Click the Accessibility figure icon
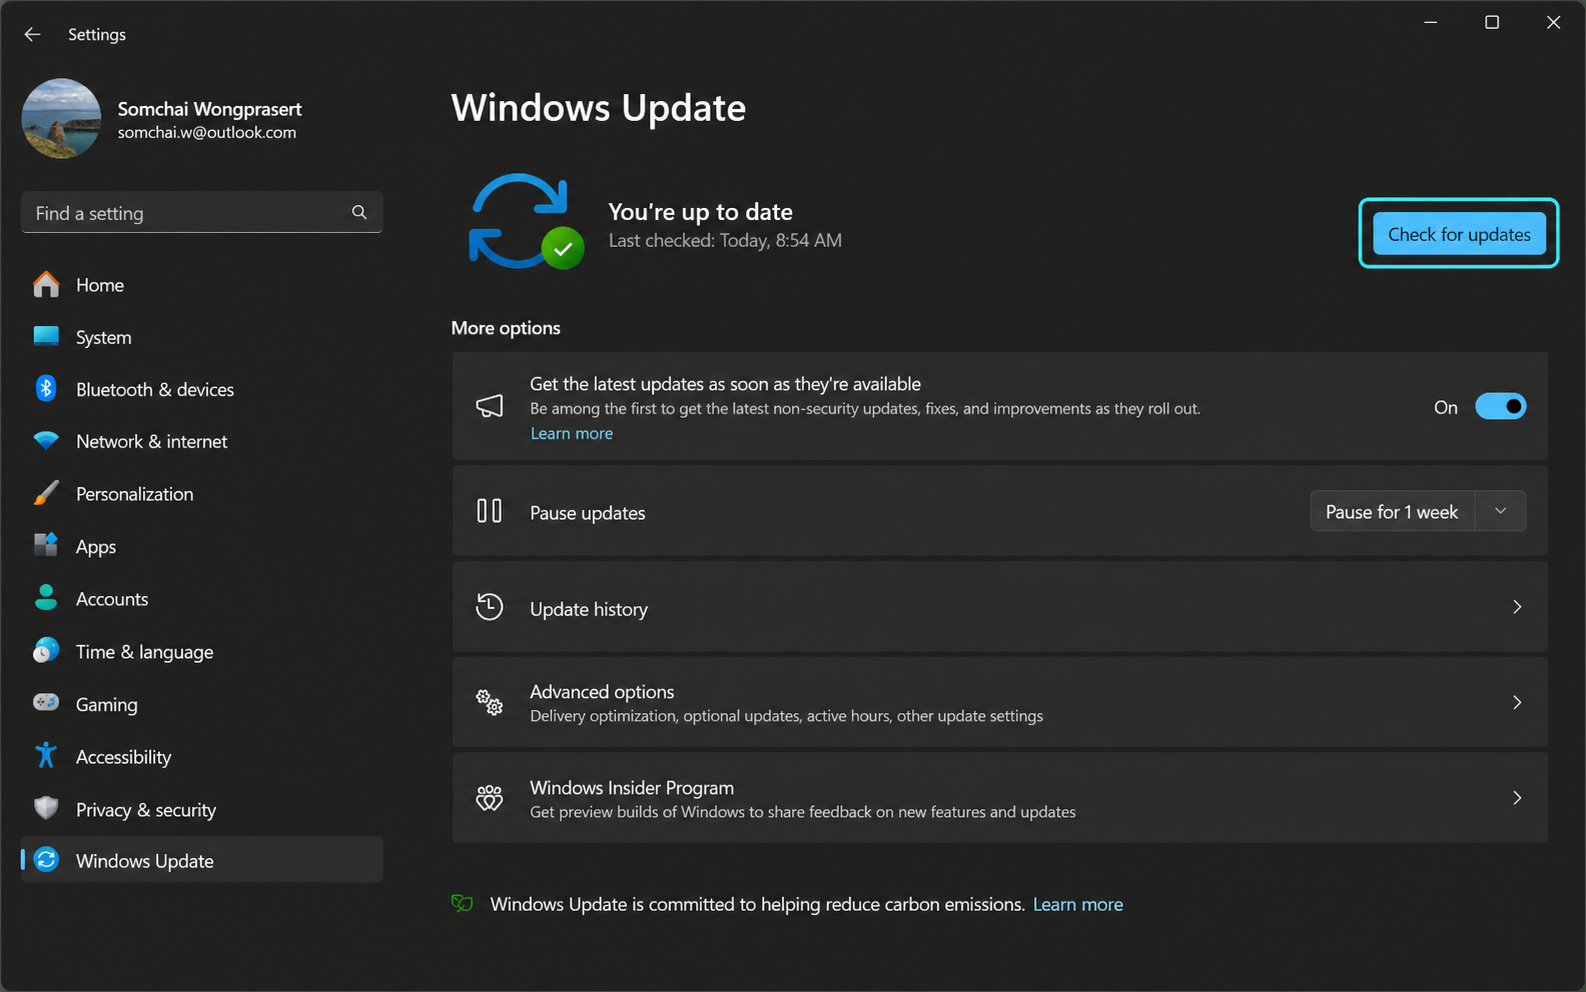This screenshot has height=992, width=1586. coord(46,755)
